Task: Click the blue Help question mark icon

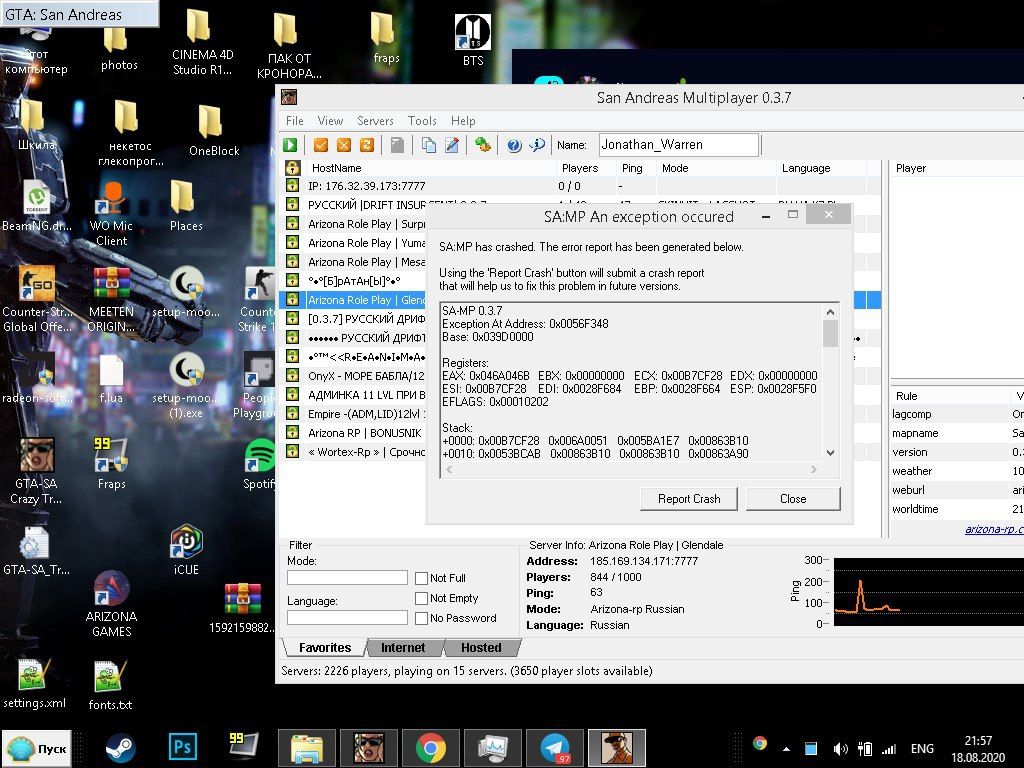Action: click(x=514, y=145)
